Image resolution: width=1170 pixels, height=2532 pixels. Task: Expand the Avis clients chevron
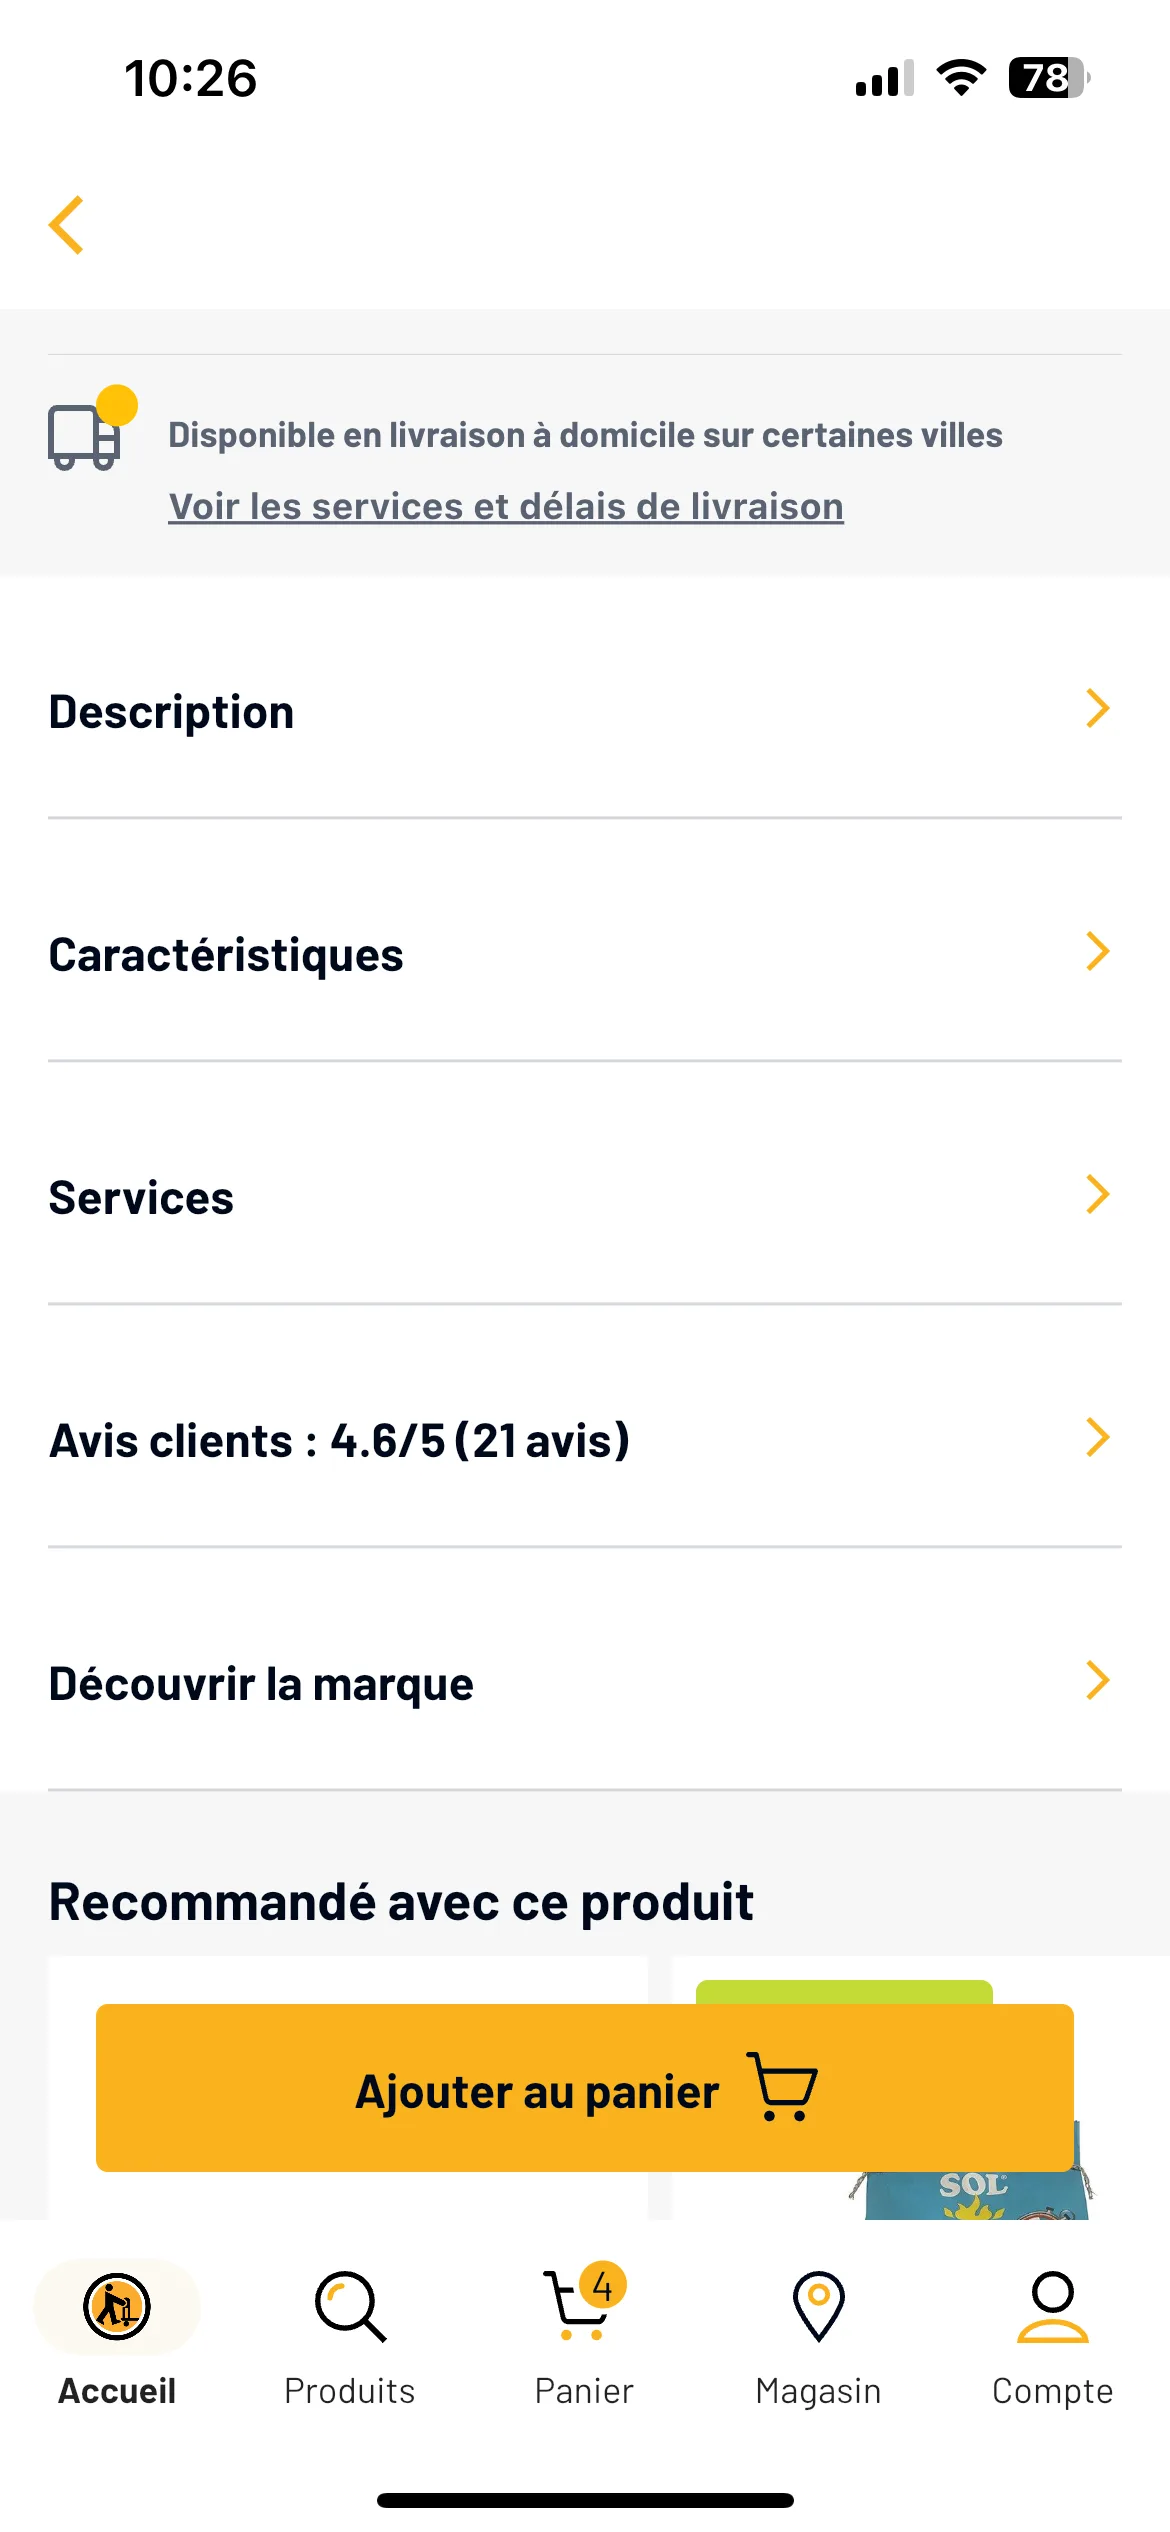pyautogui.click(x=1098, y=1437)
